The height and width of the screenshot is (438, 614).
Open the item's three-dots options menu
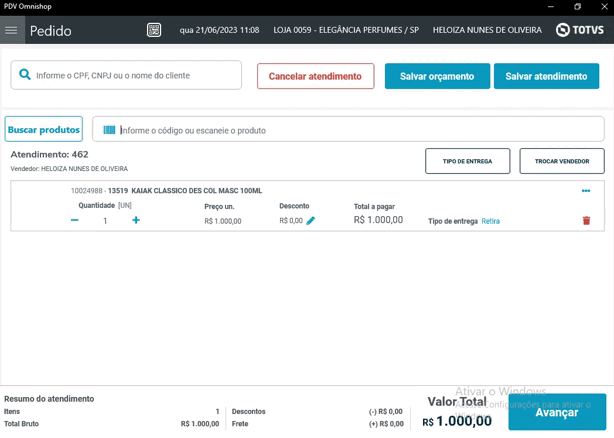pos(586,191)
